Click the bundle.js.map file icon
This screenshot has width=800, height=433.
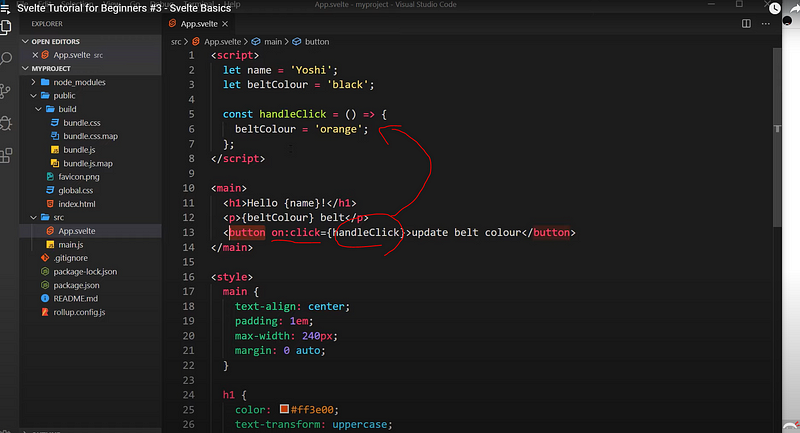[55, 163]
